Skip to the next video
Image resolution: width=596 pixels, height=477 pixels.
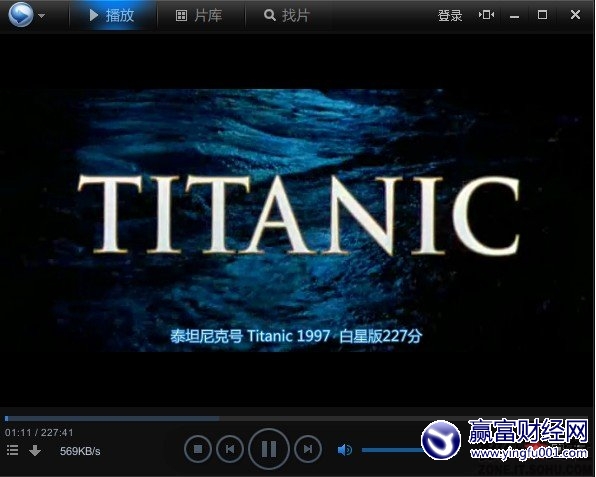(308, 450)
